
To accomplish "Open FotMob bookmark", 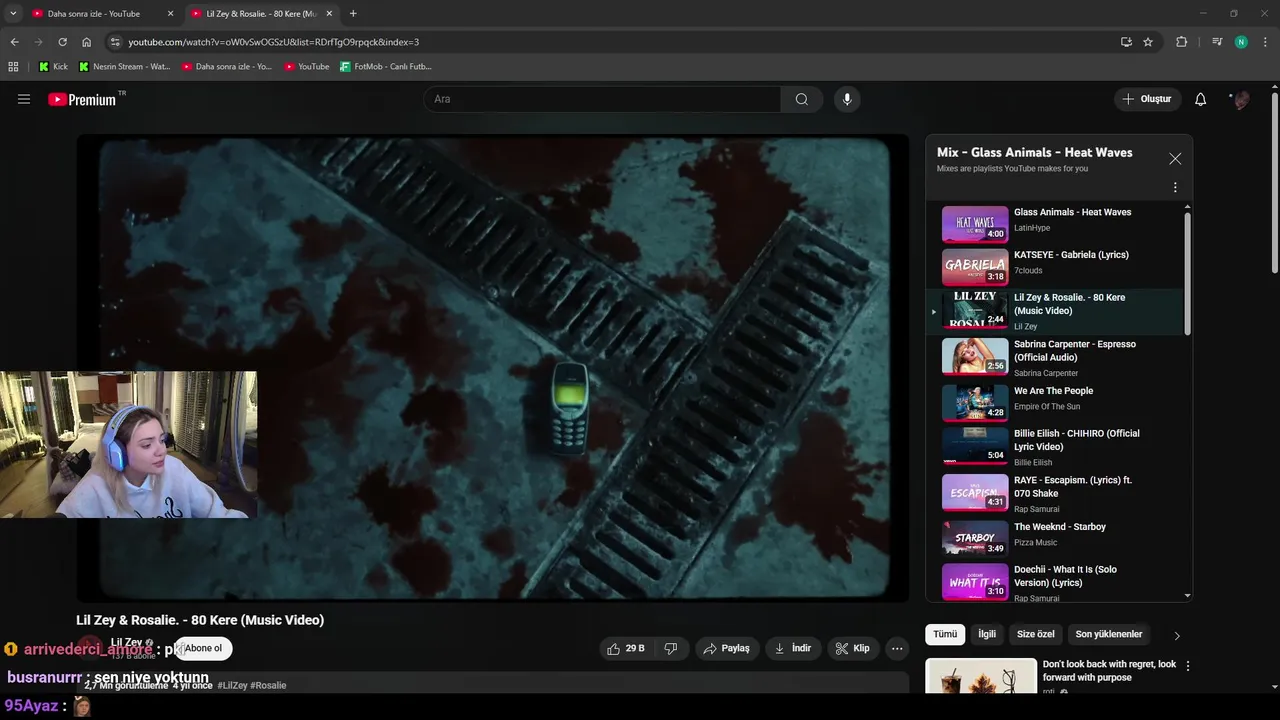I will 386,66.
